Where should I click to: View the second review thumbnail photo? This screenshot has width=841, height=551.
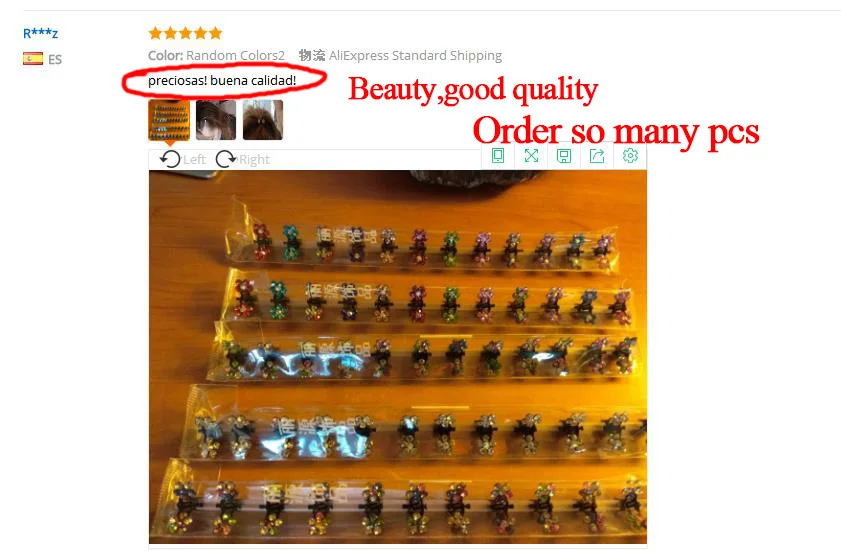coord(216,120)
